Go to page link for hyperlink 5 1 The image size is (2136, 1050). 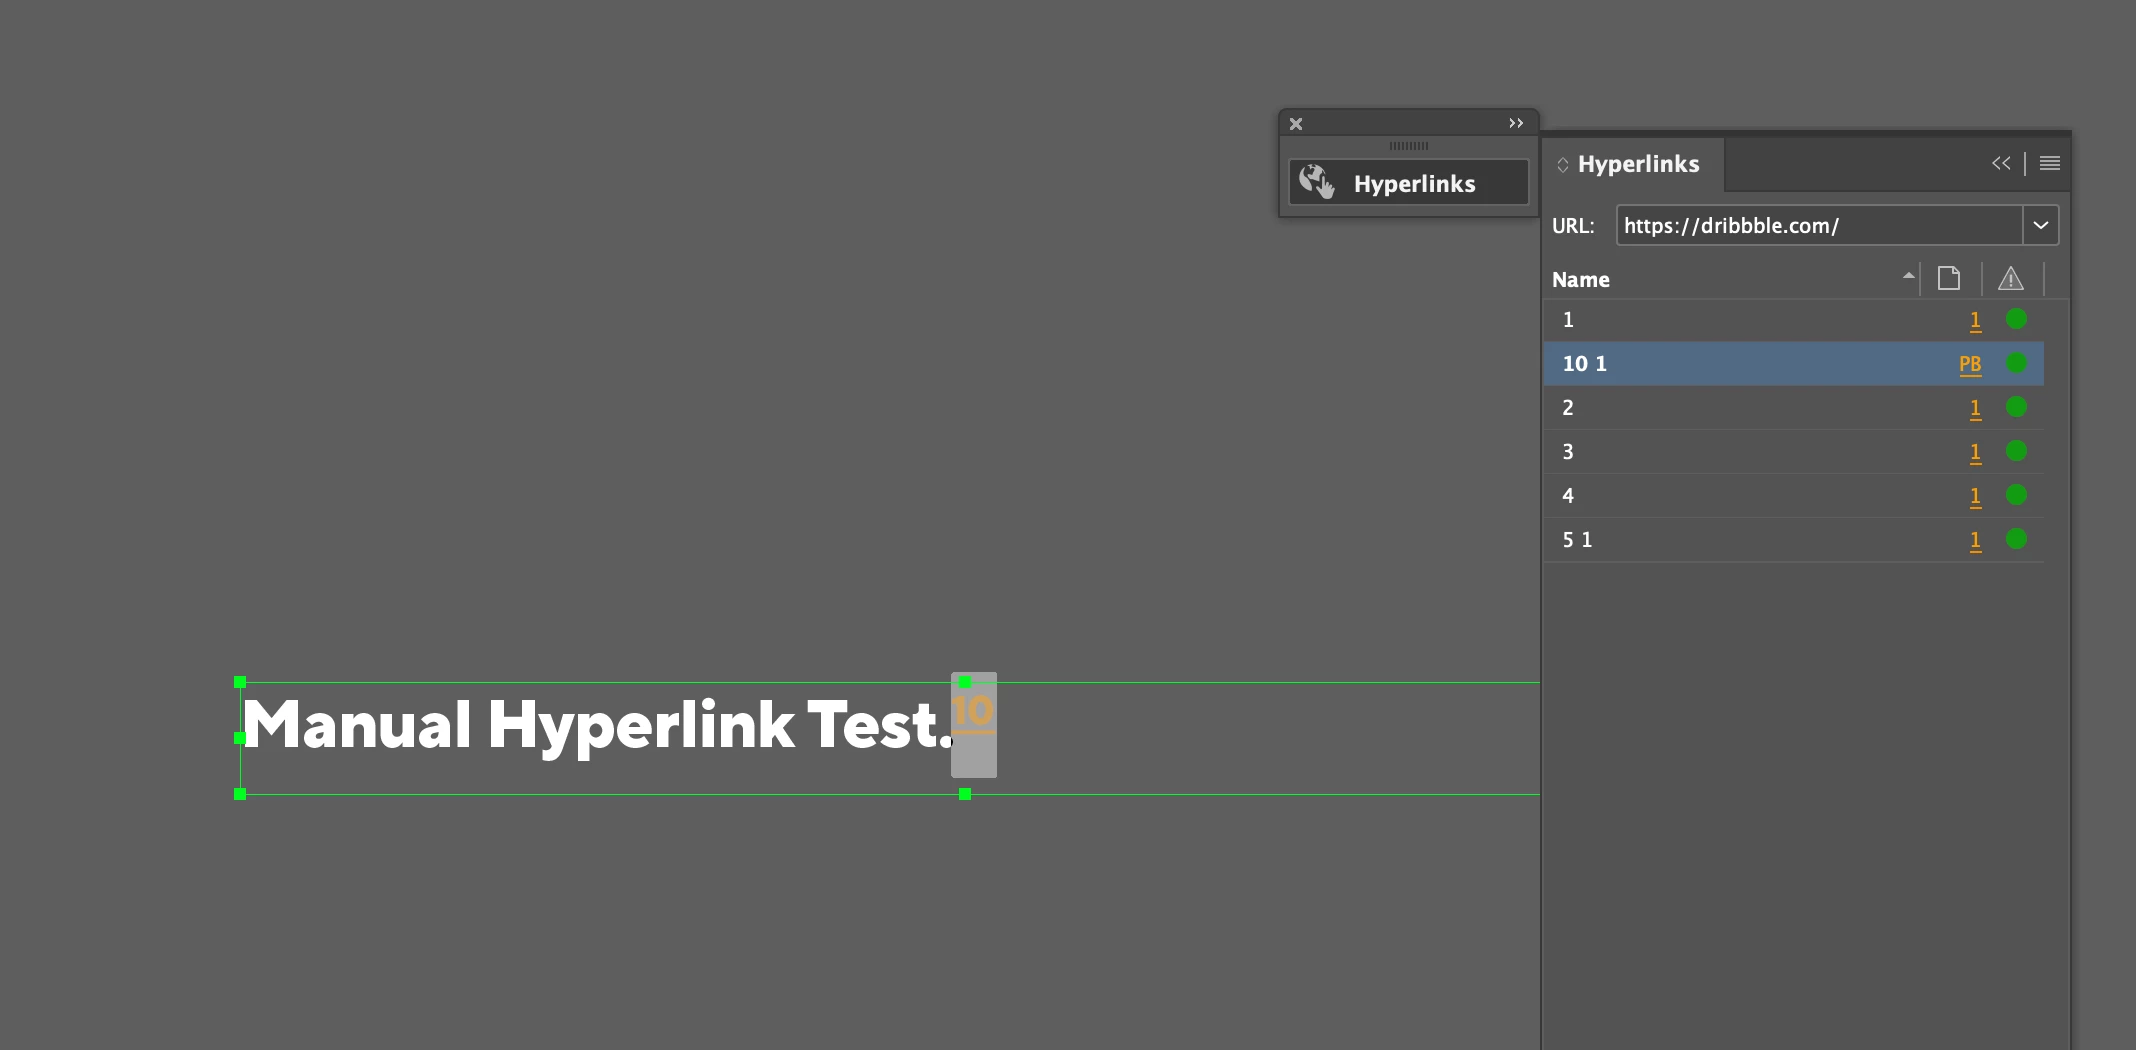(x=1975, y=541)
